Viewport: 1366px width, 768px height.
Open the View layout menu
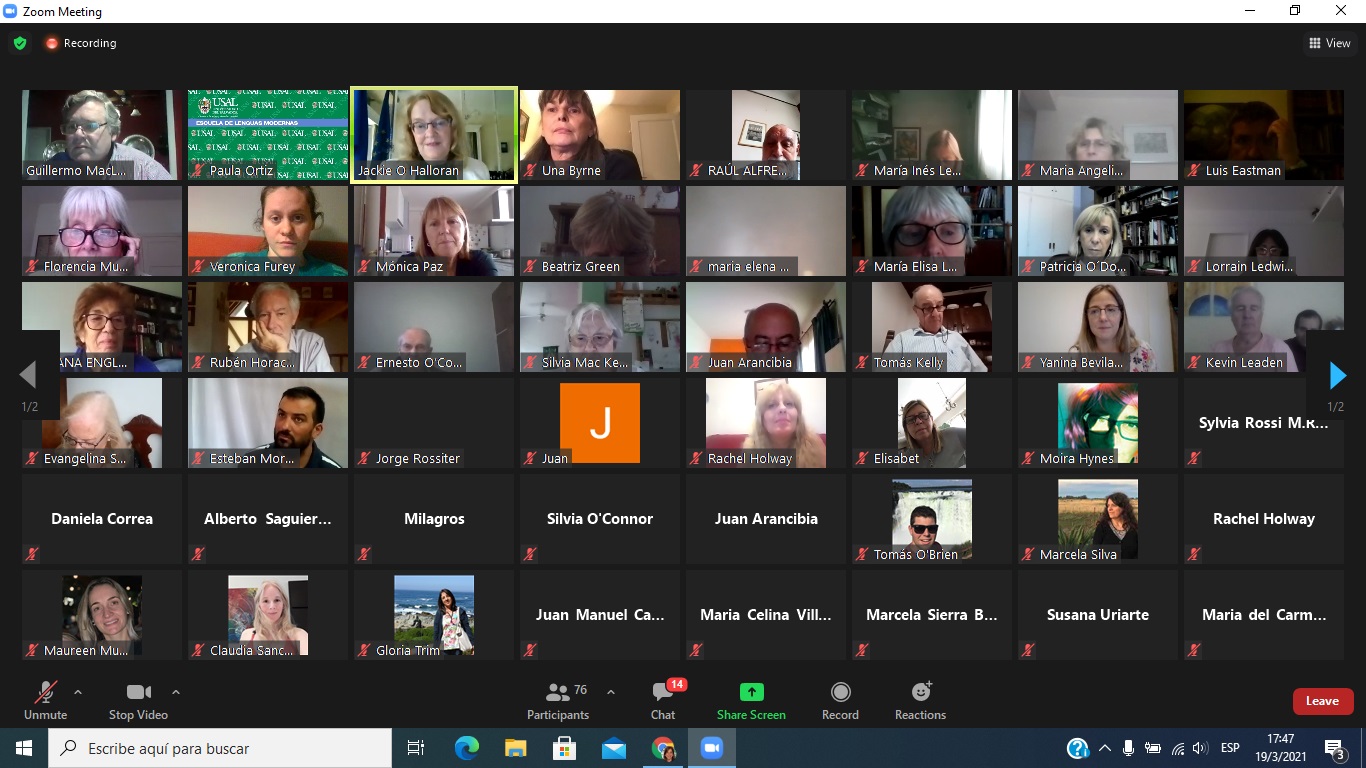click(x=1329, y=43)
